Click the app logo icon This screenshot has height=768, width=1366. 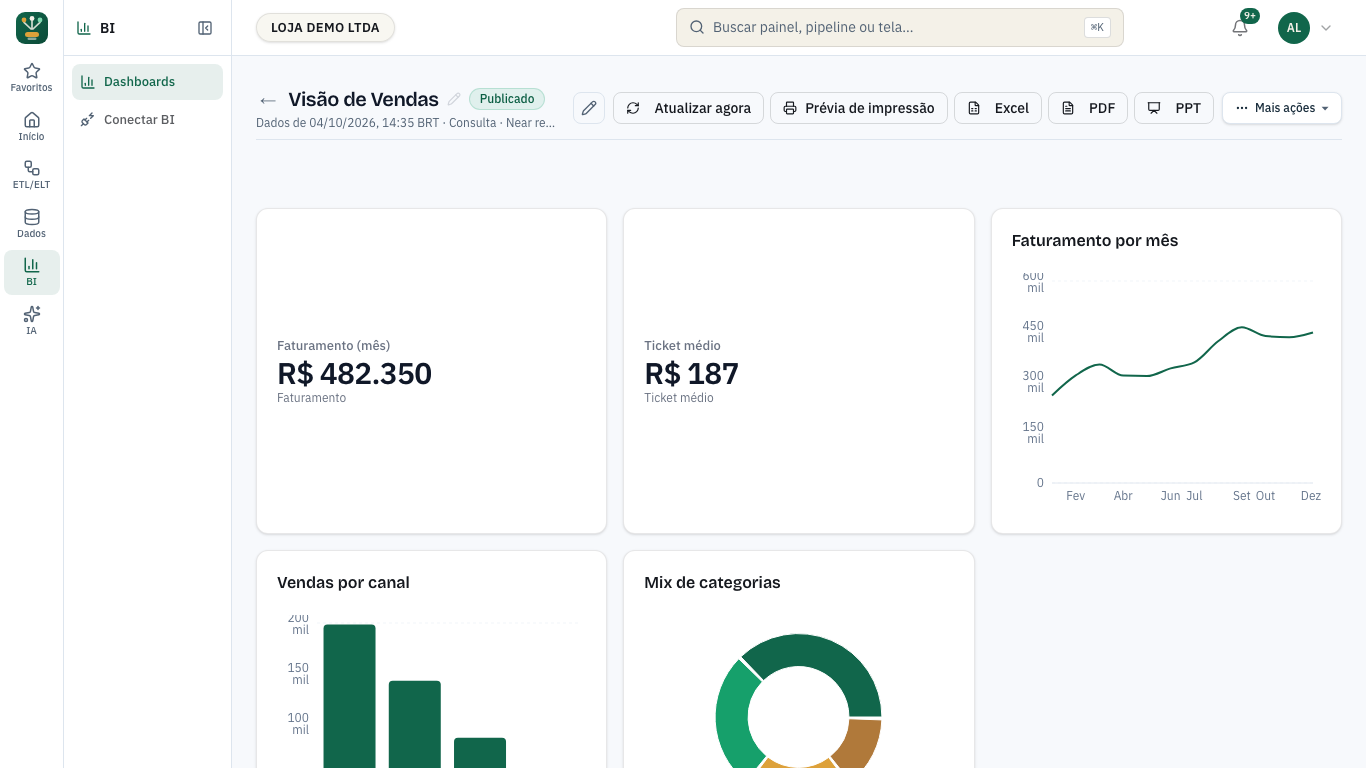(32, 28)
